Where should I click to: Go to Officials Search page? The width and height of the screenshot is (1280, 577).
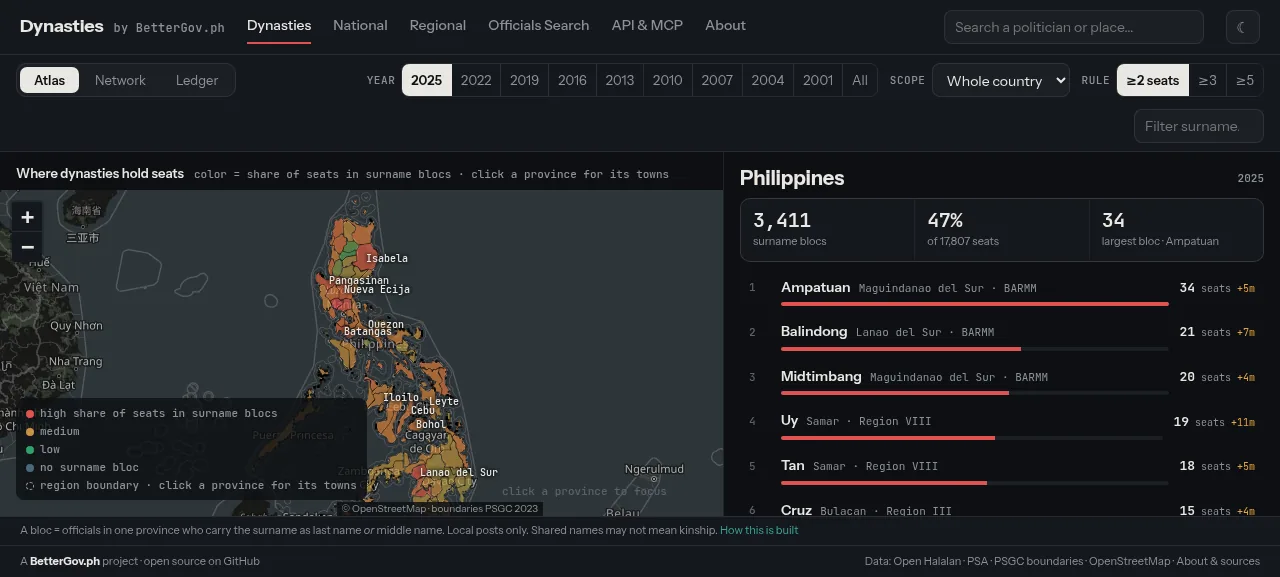(x=538, y=25)
